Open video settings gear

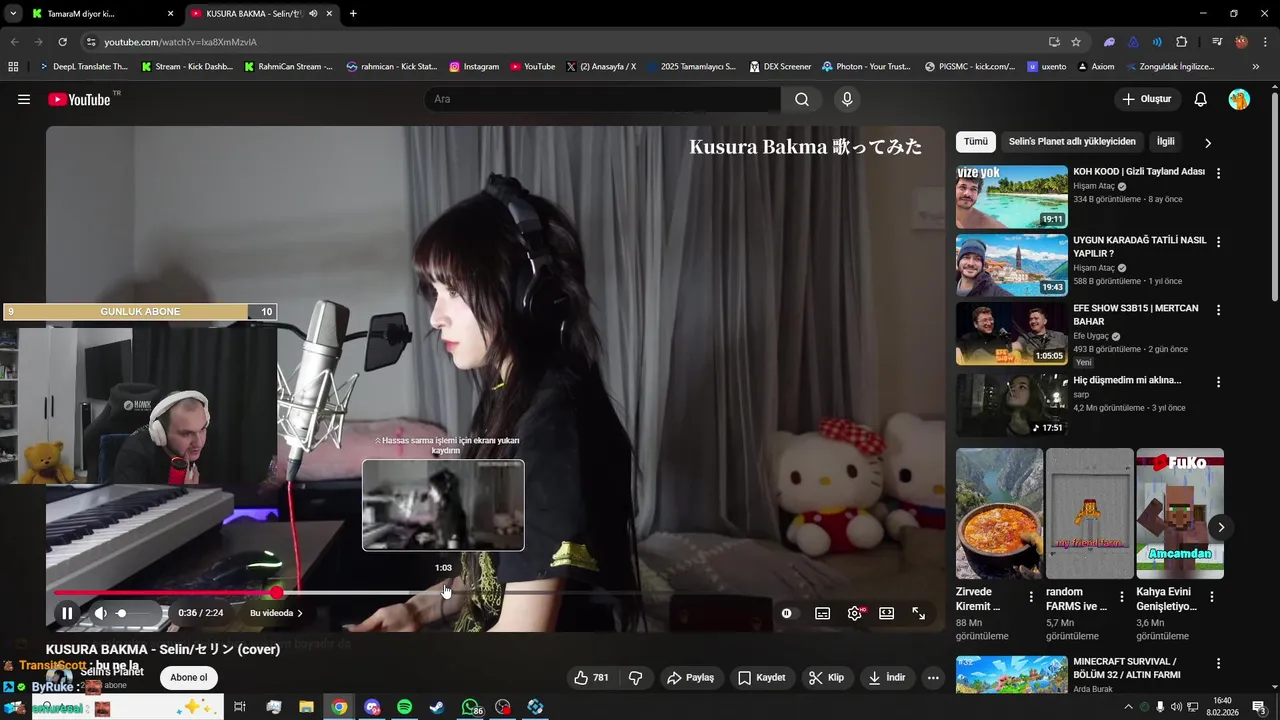coord(855,614)
